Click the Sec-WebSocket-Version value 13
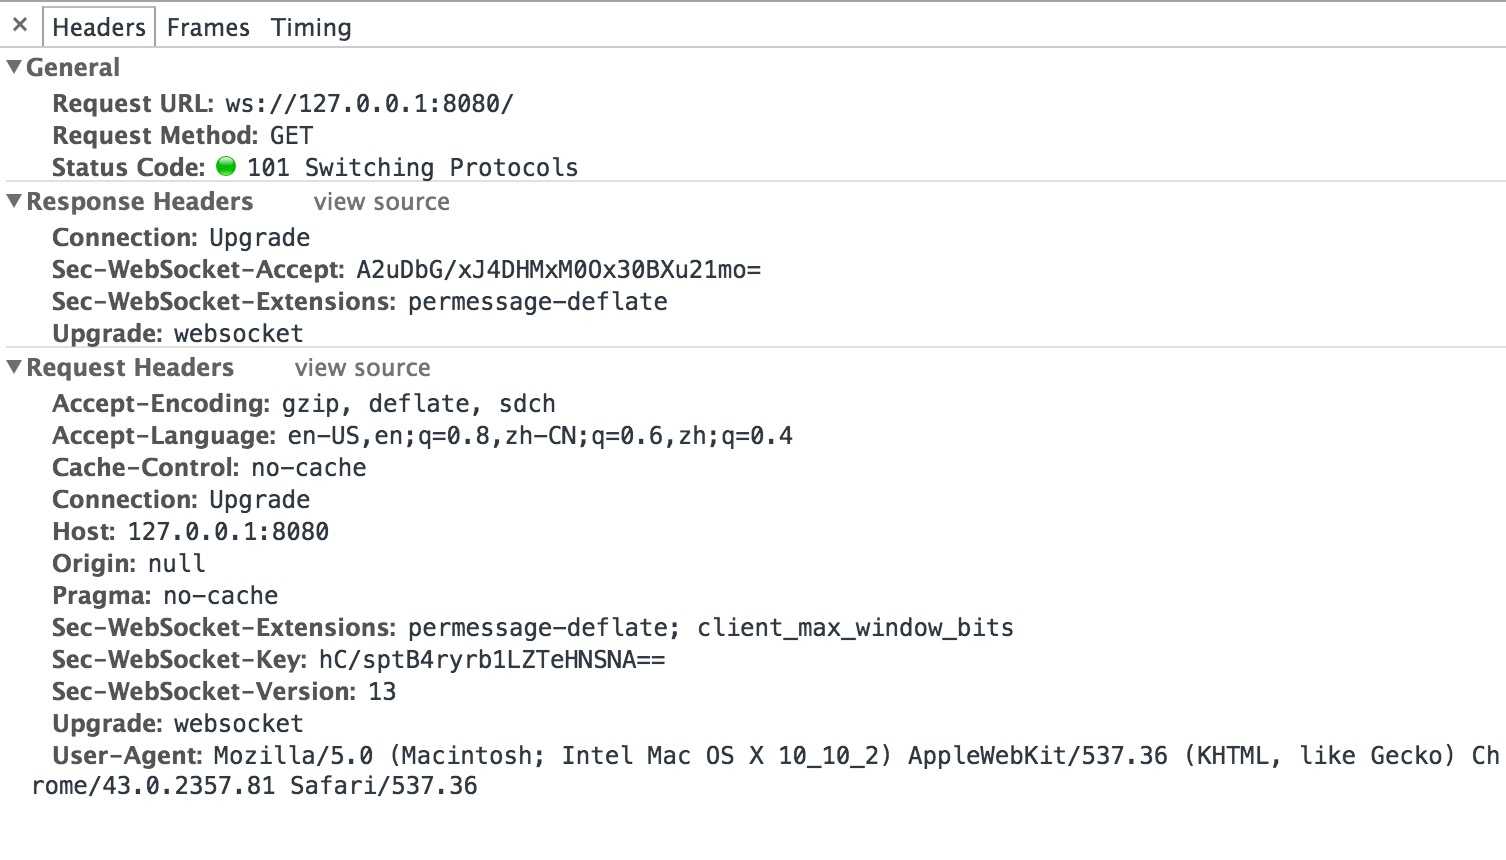The image size is (1506, 860). (x=382, y=692)
